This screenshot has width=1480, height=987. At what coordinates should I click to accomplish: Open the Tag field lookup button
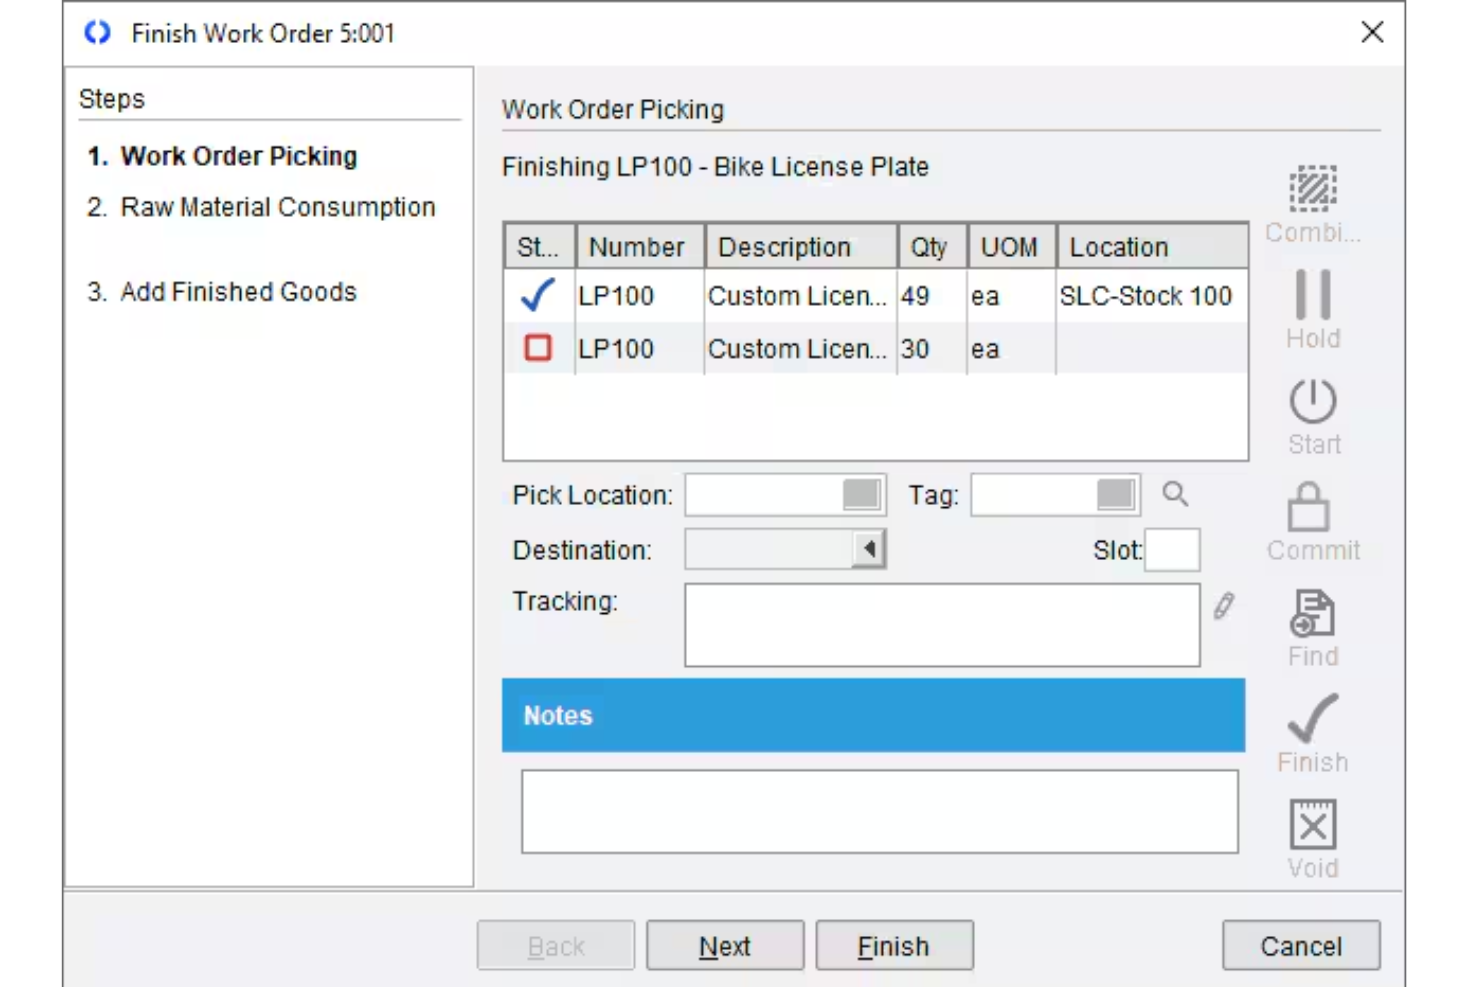point(1118,494)
